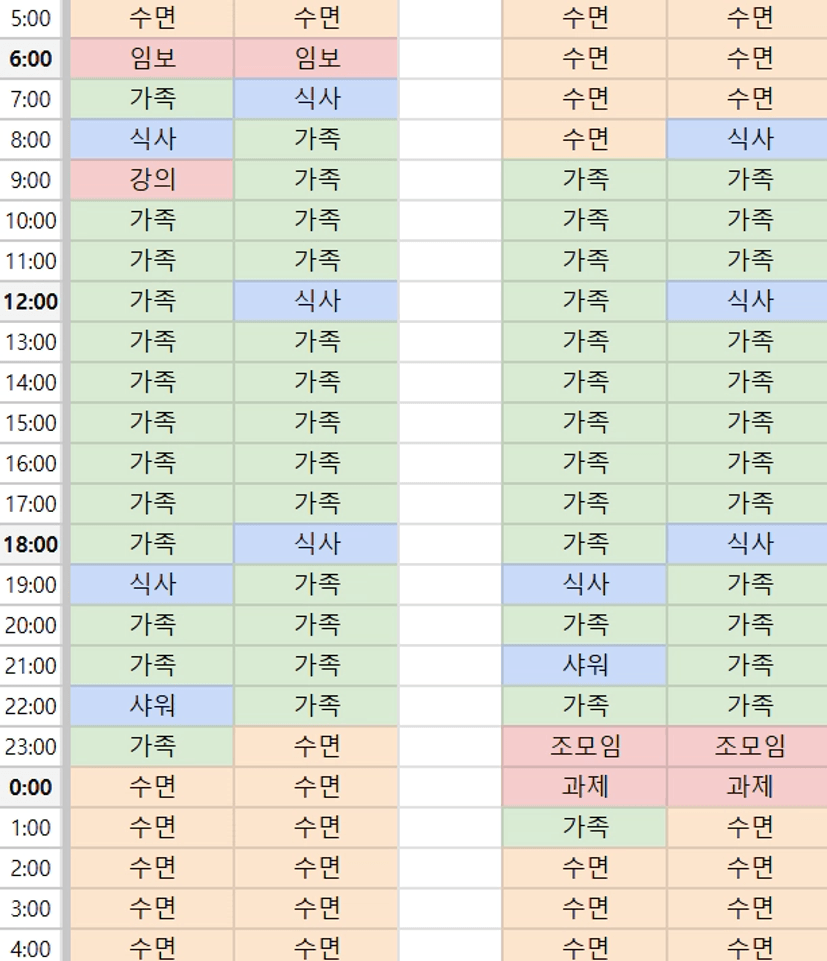The image size is (827, 961).
Task: Select the last-column 식사 cell at 12:00
Action: pyautogui.click(x=747, y=302)
